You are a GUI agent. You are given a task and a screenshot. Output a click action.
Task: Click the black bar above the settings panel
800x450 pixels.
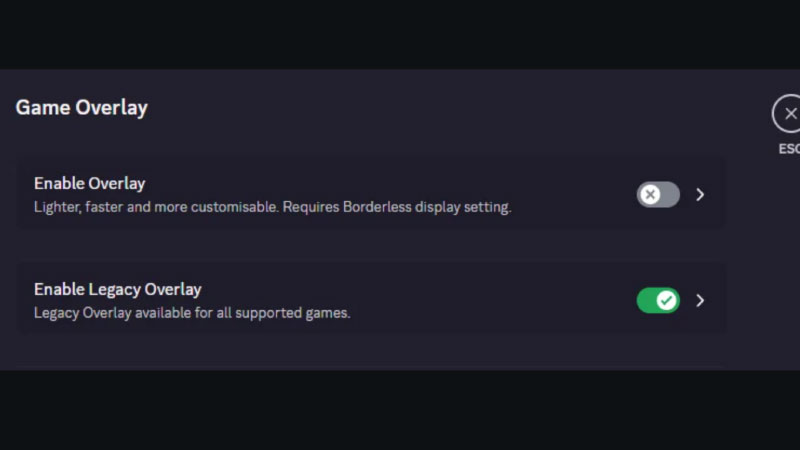[400, 34]
